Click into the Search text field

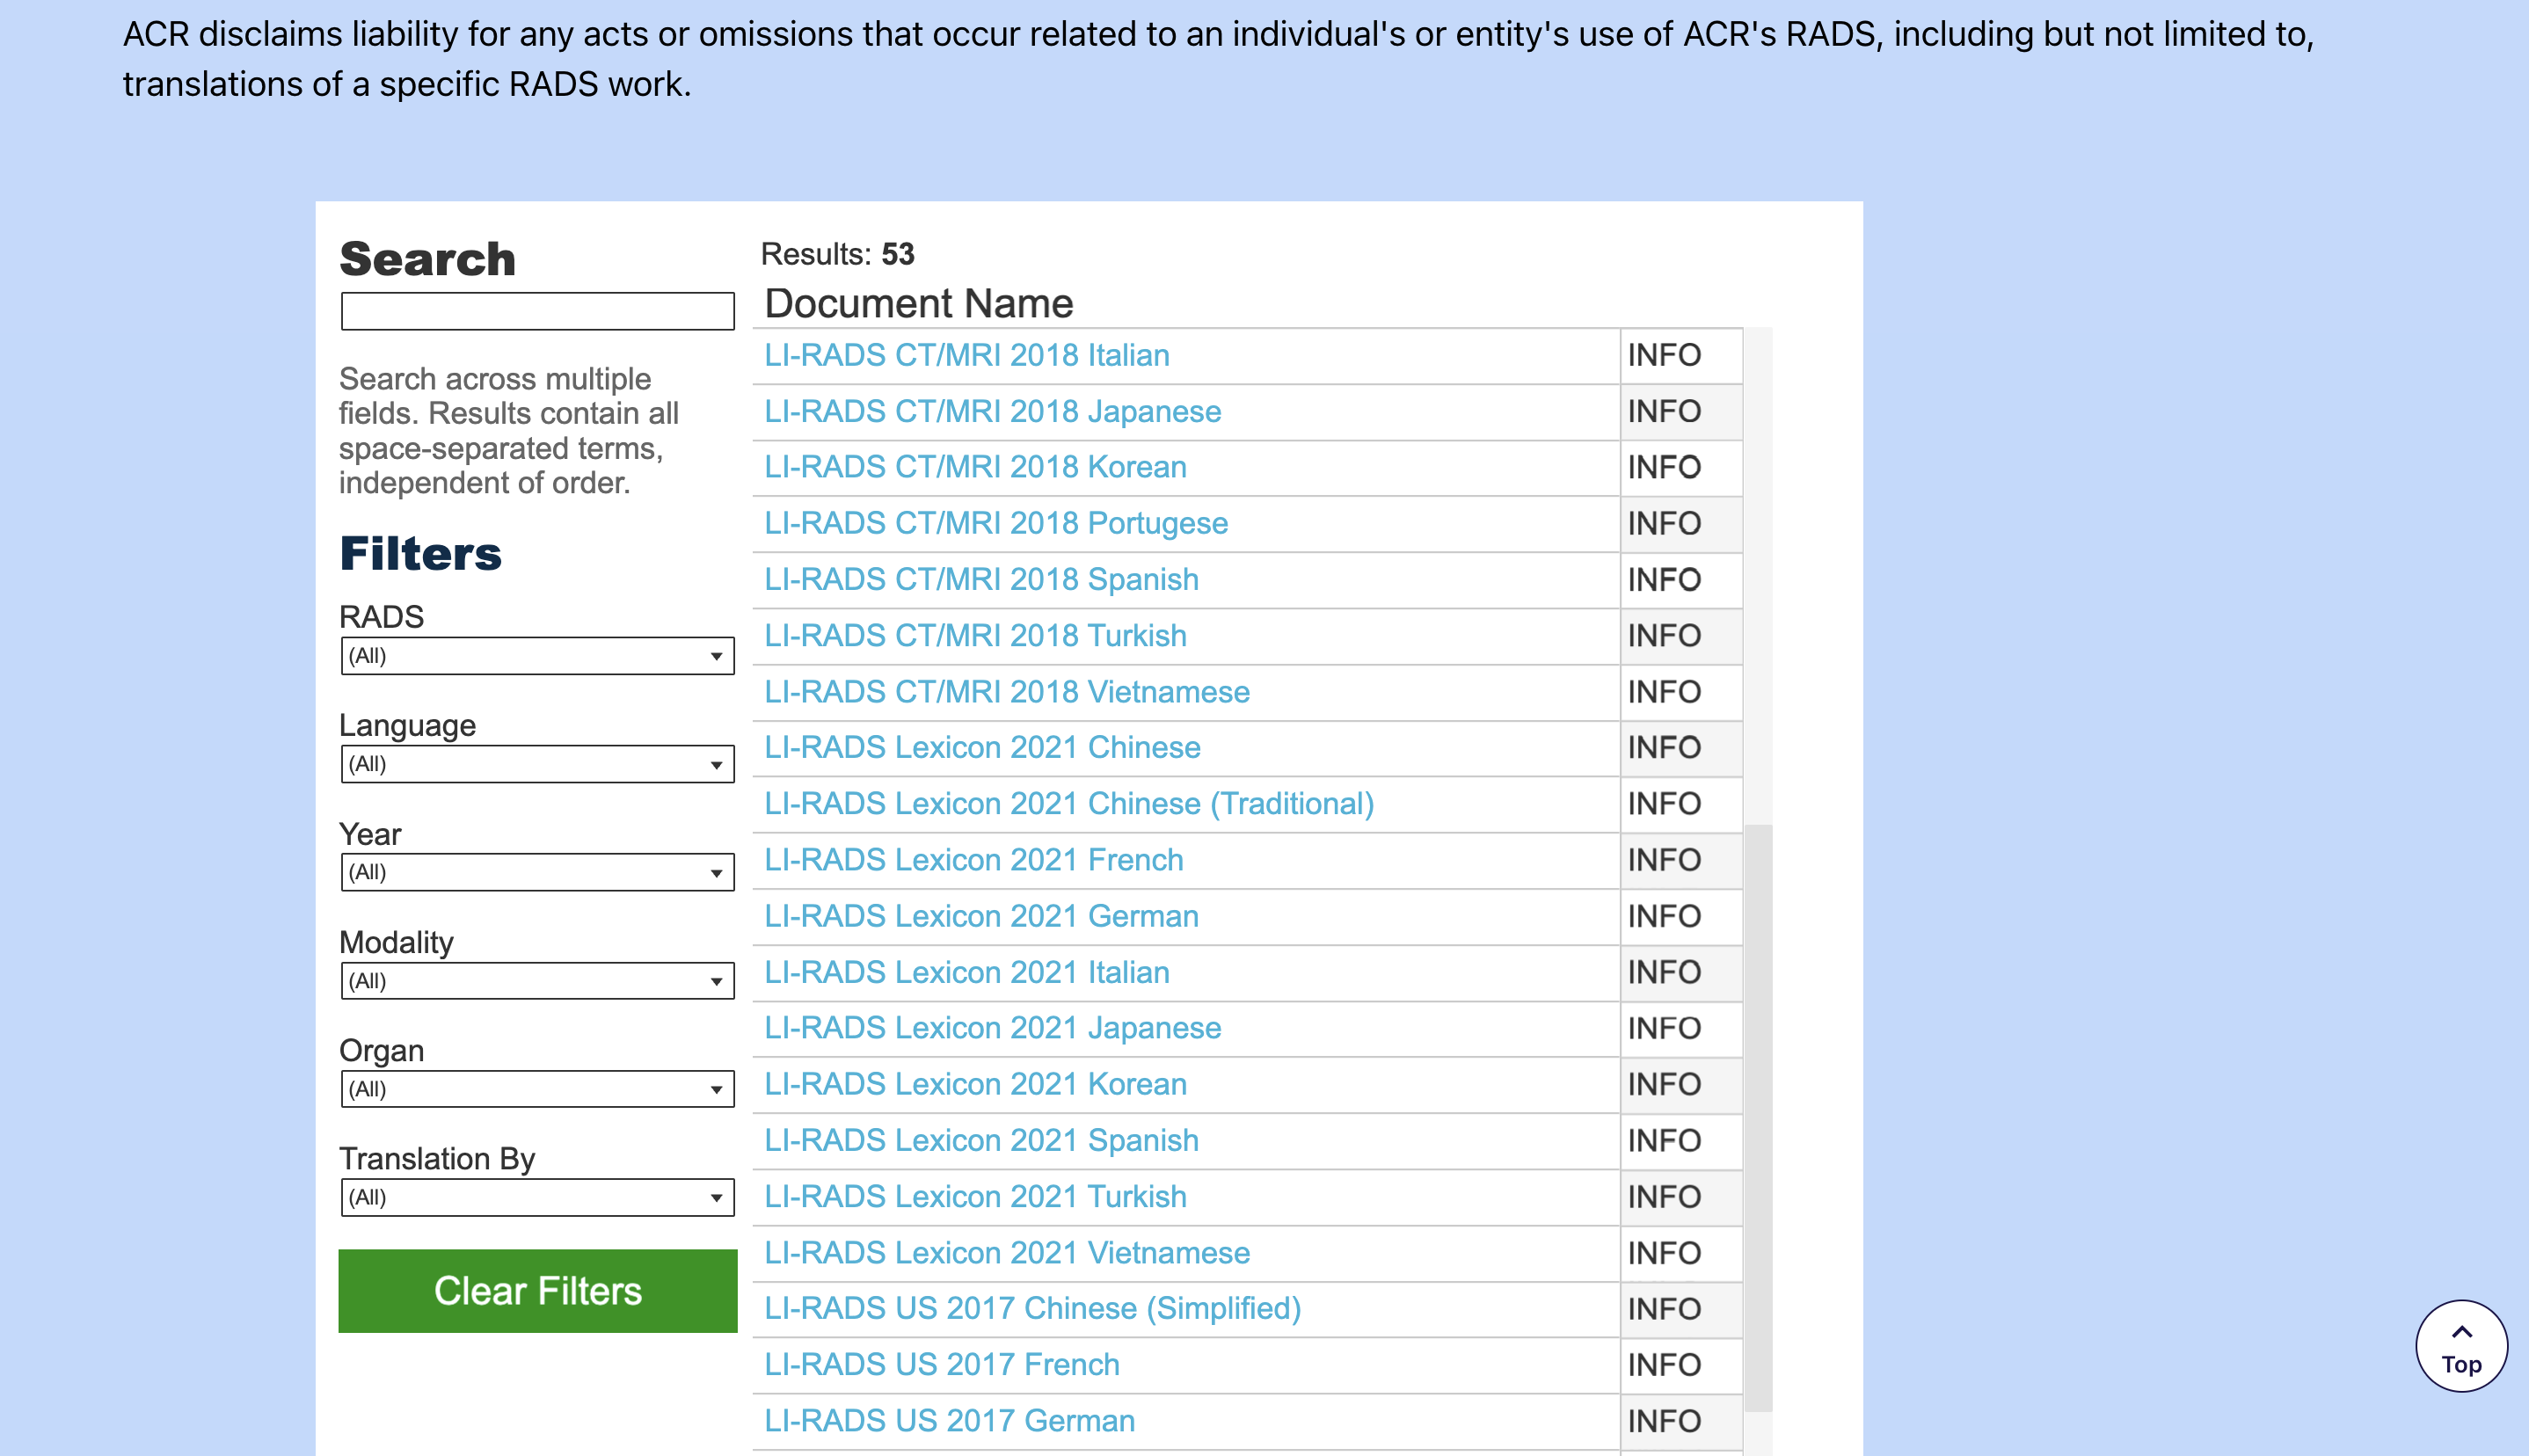click(537, 311)
